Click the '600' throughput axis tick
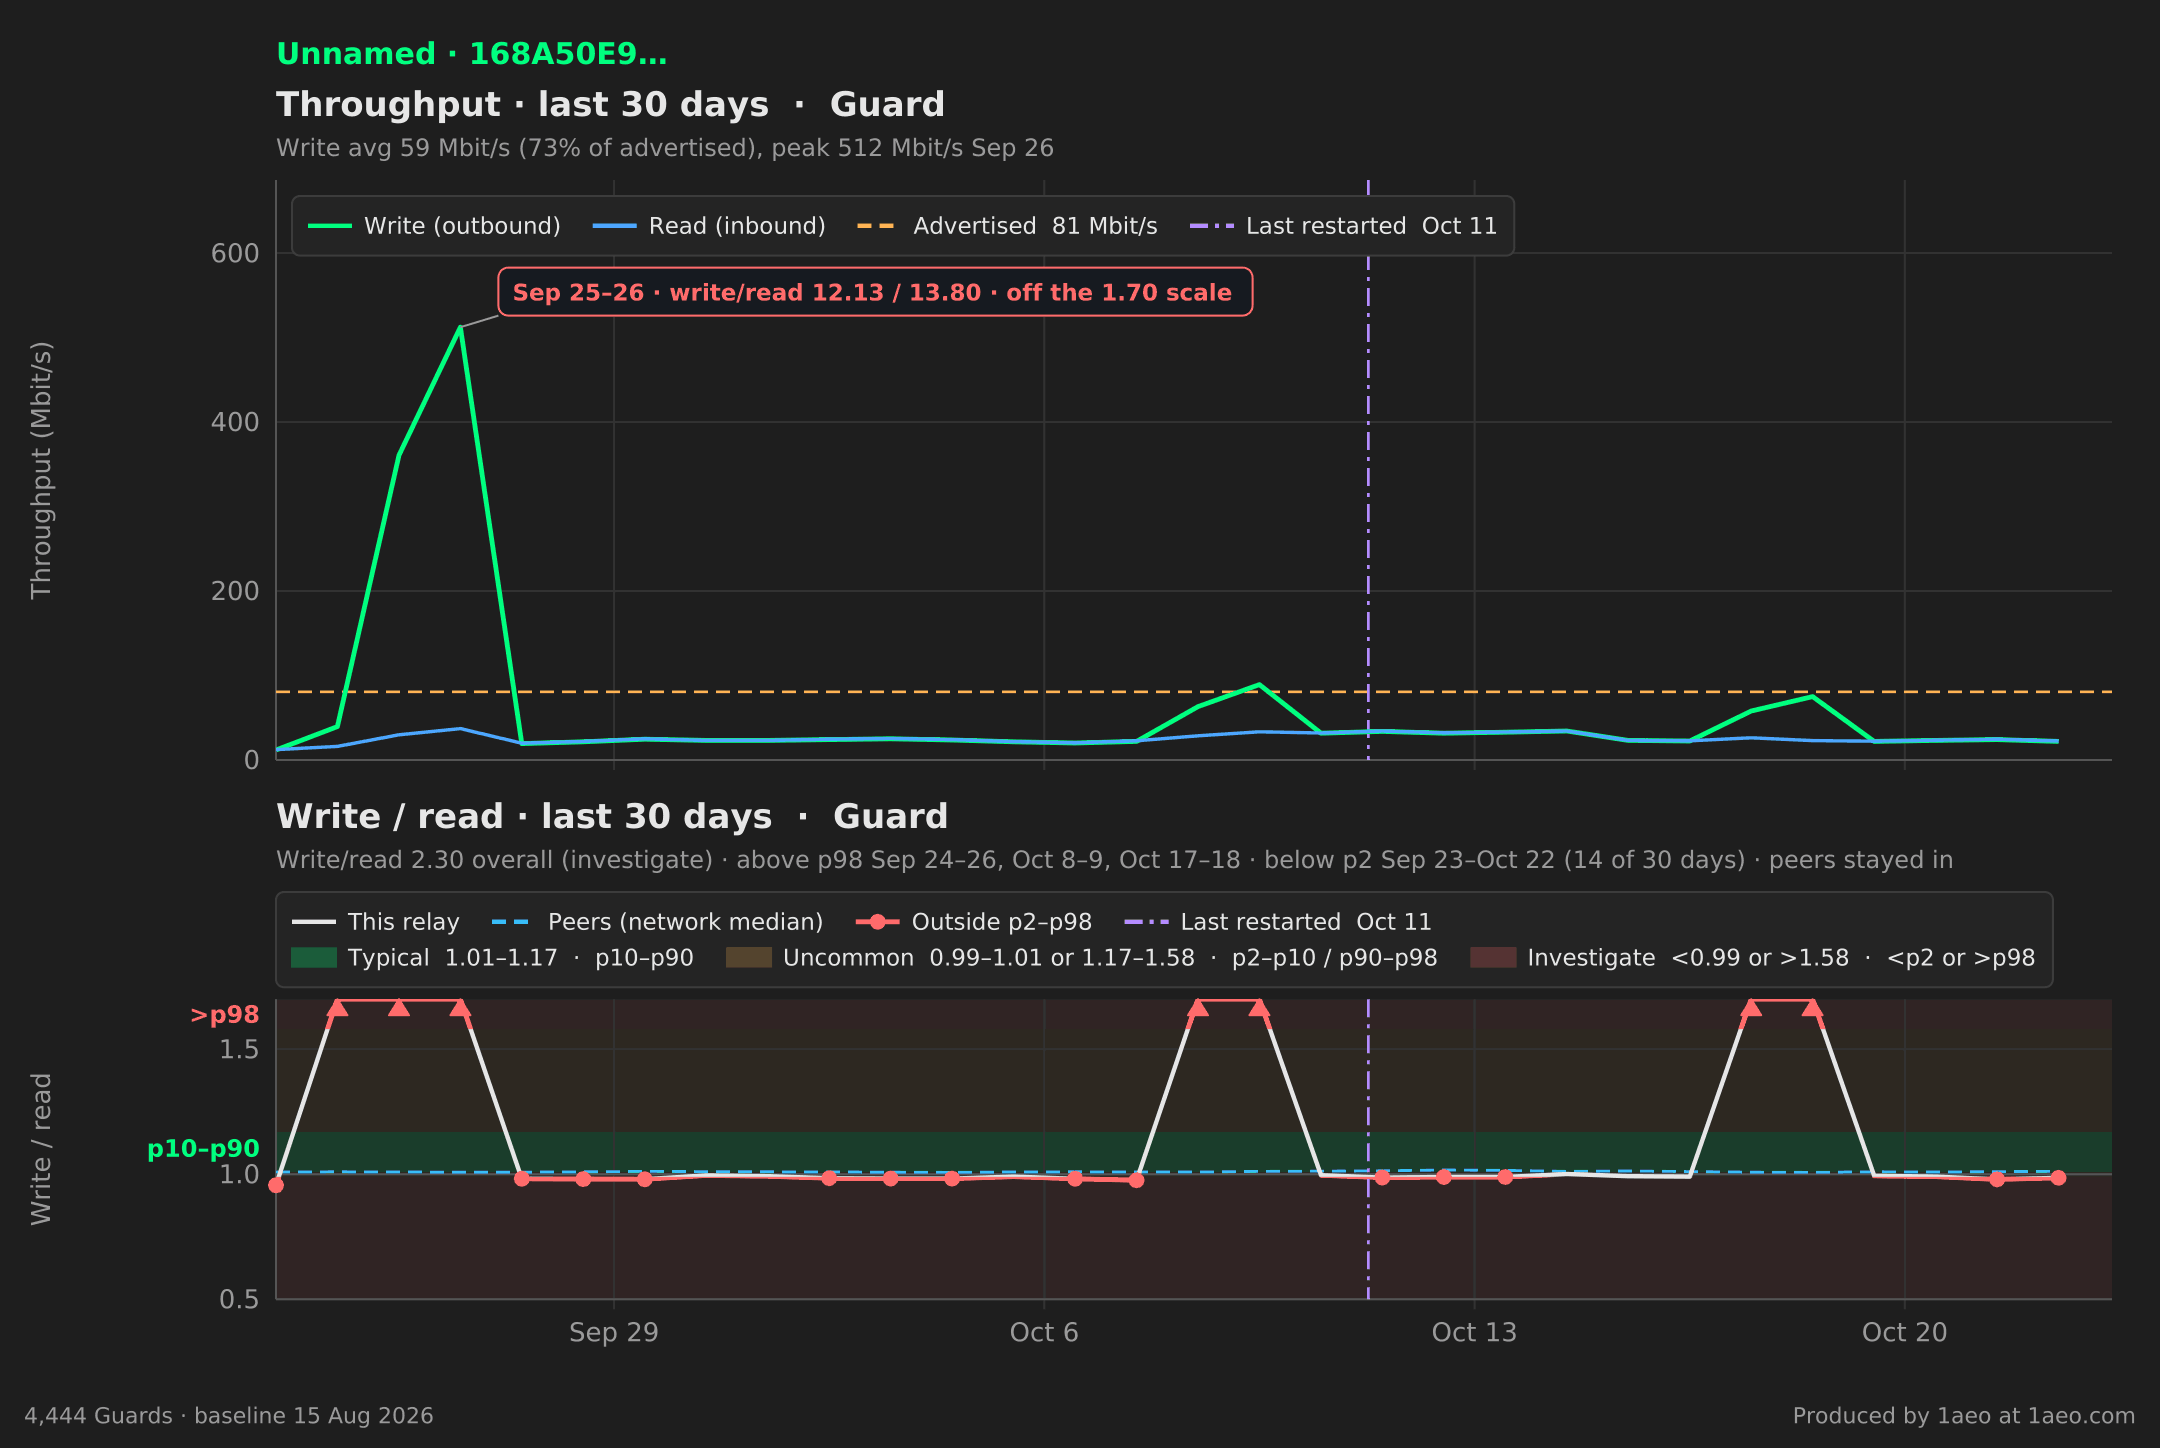 tap(235, 254)
